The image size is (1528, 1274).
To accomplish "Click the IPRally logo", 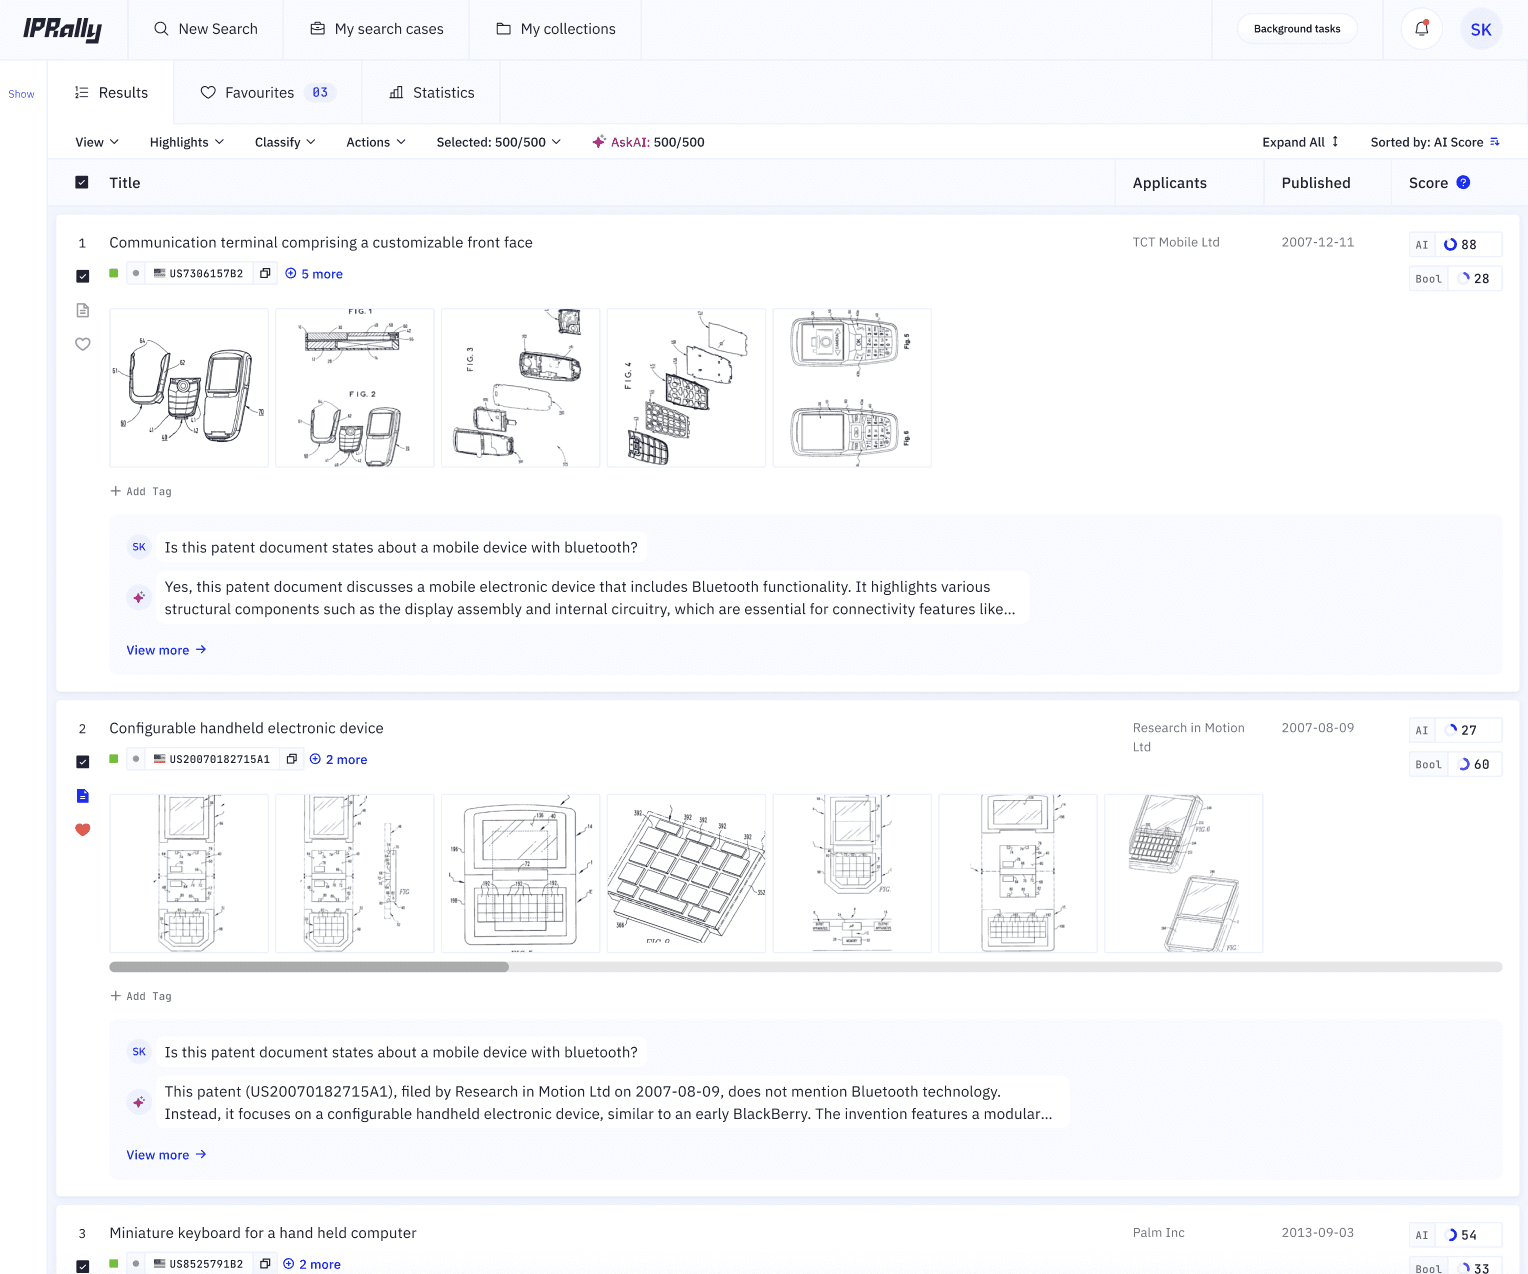I will pos(62,29).
